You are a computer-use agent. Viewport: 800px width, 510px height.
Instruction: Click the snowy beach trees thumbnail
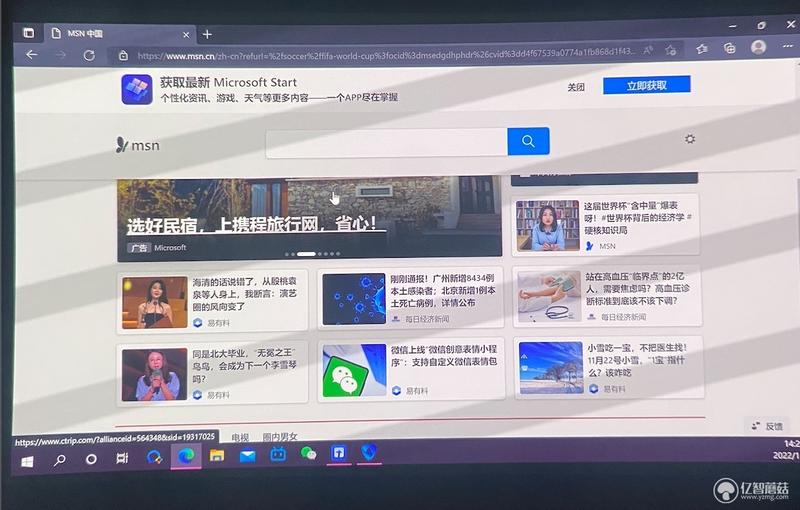(551, 368)
